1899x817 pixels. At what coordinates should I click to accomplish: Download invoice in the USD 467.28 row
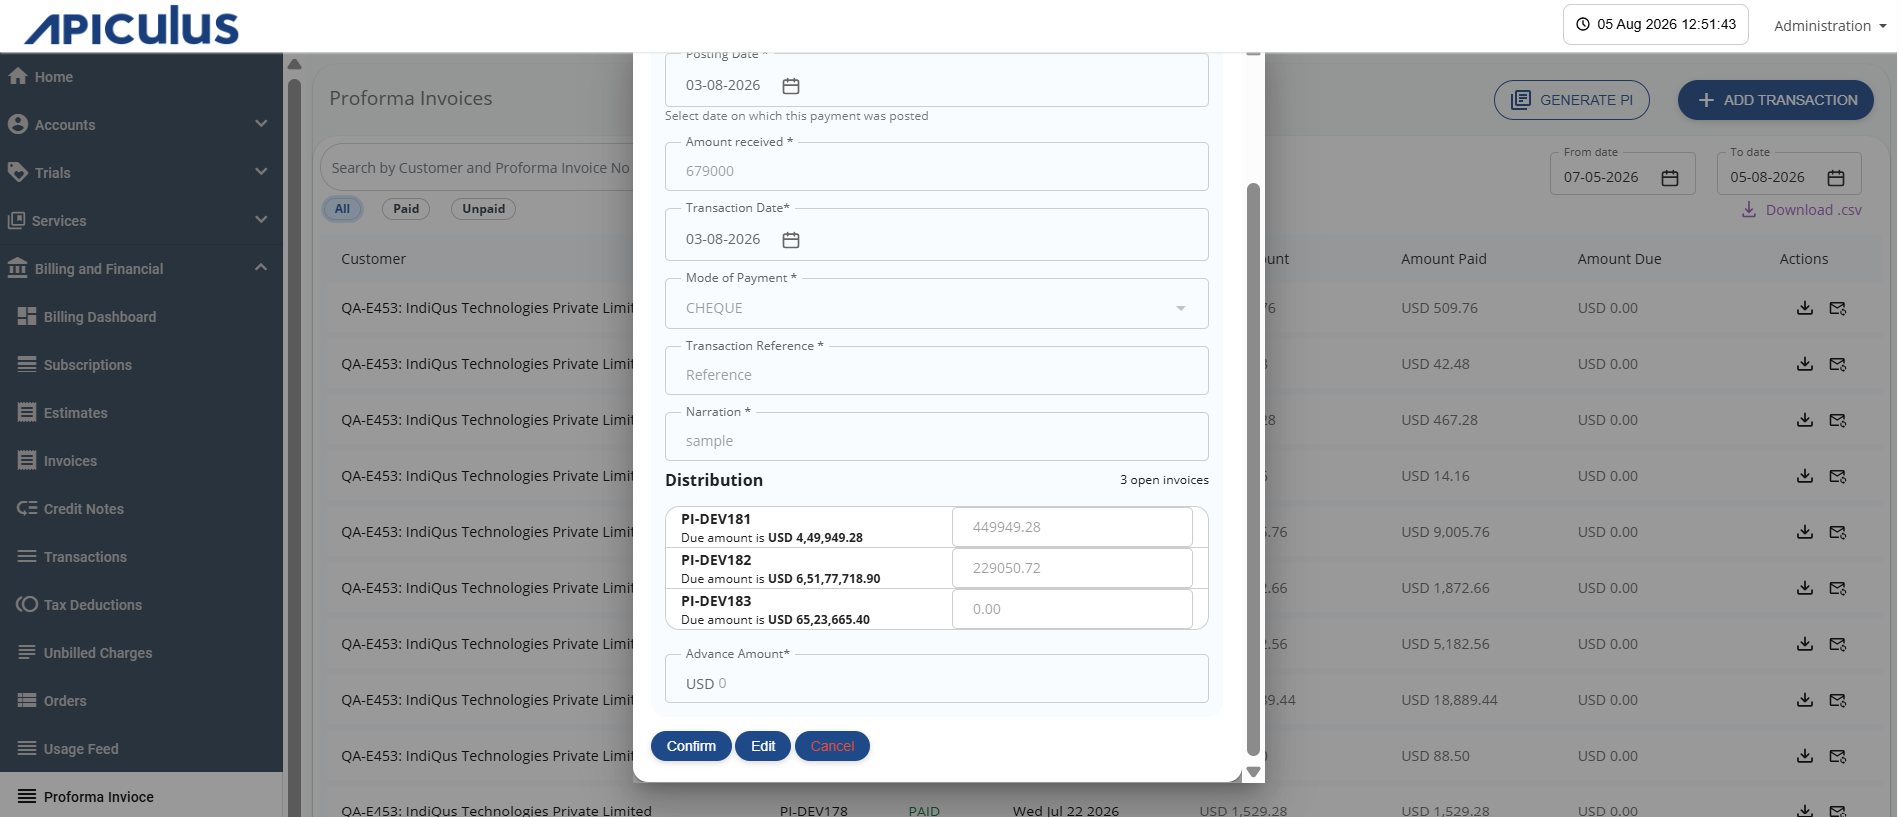coord(1804,420)
